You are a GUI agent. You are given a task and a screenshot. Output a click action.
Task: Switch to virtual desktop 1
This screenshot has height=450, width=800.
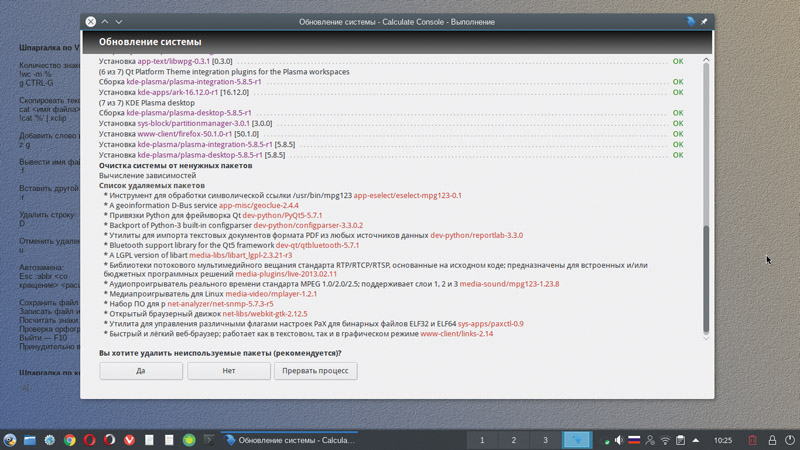(x=482, y=440)
